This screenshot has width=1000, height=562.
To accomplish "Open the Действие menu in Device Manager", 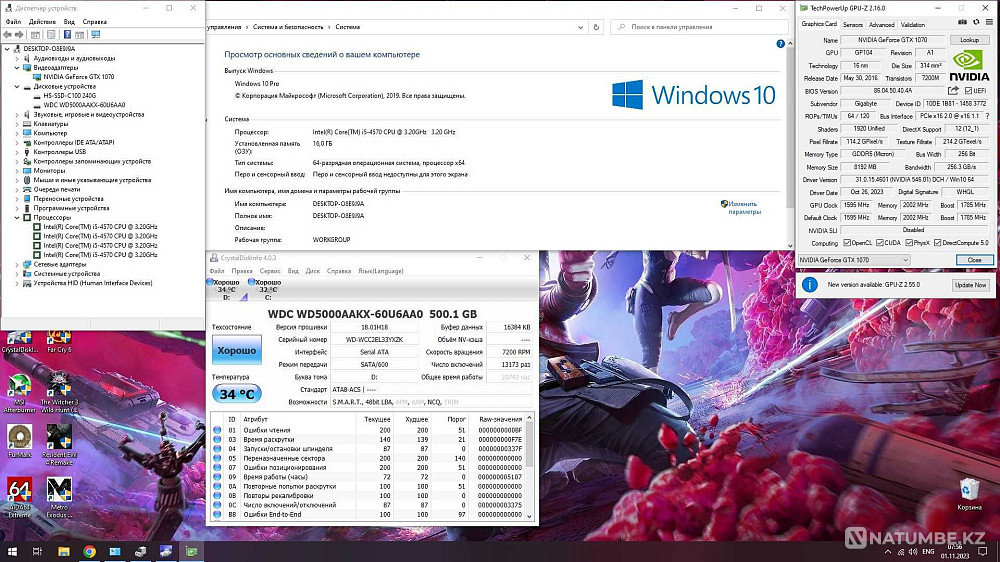I will coord(43,22).
